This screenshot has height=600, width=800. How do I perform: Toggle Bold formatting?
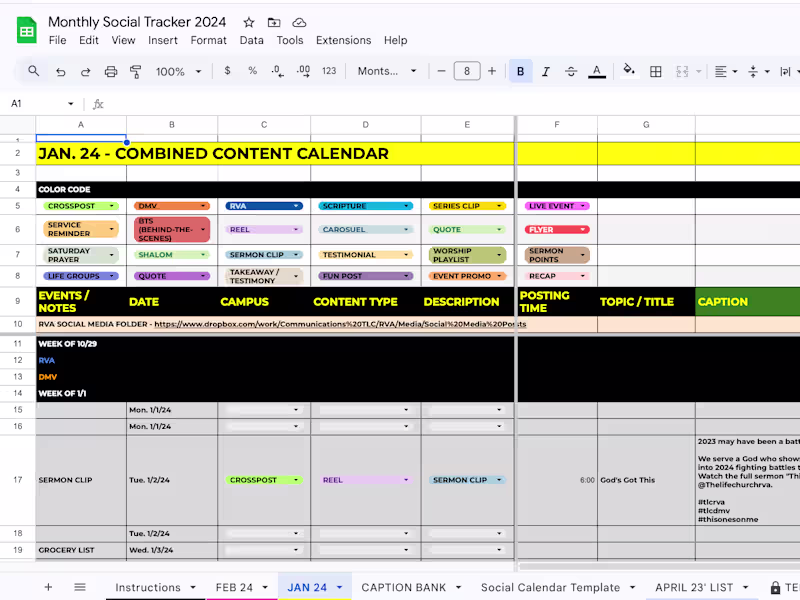click(x=520, y=71)
